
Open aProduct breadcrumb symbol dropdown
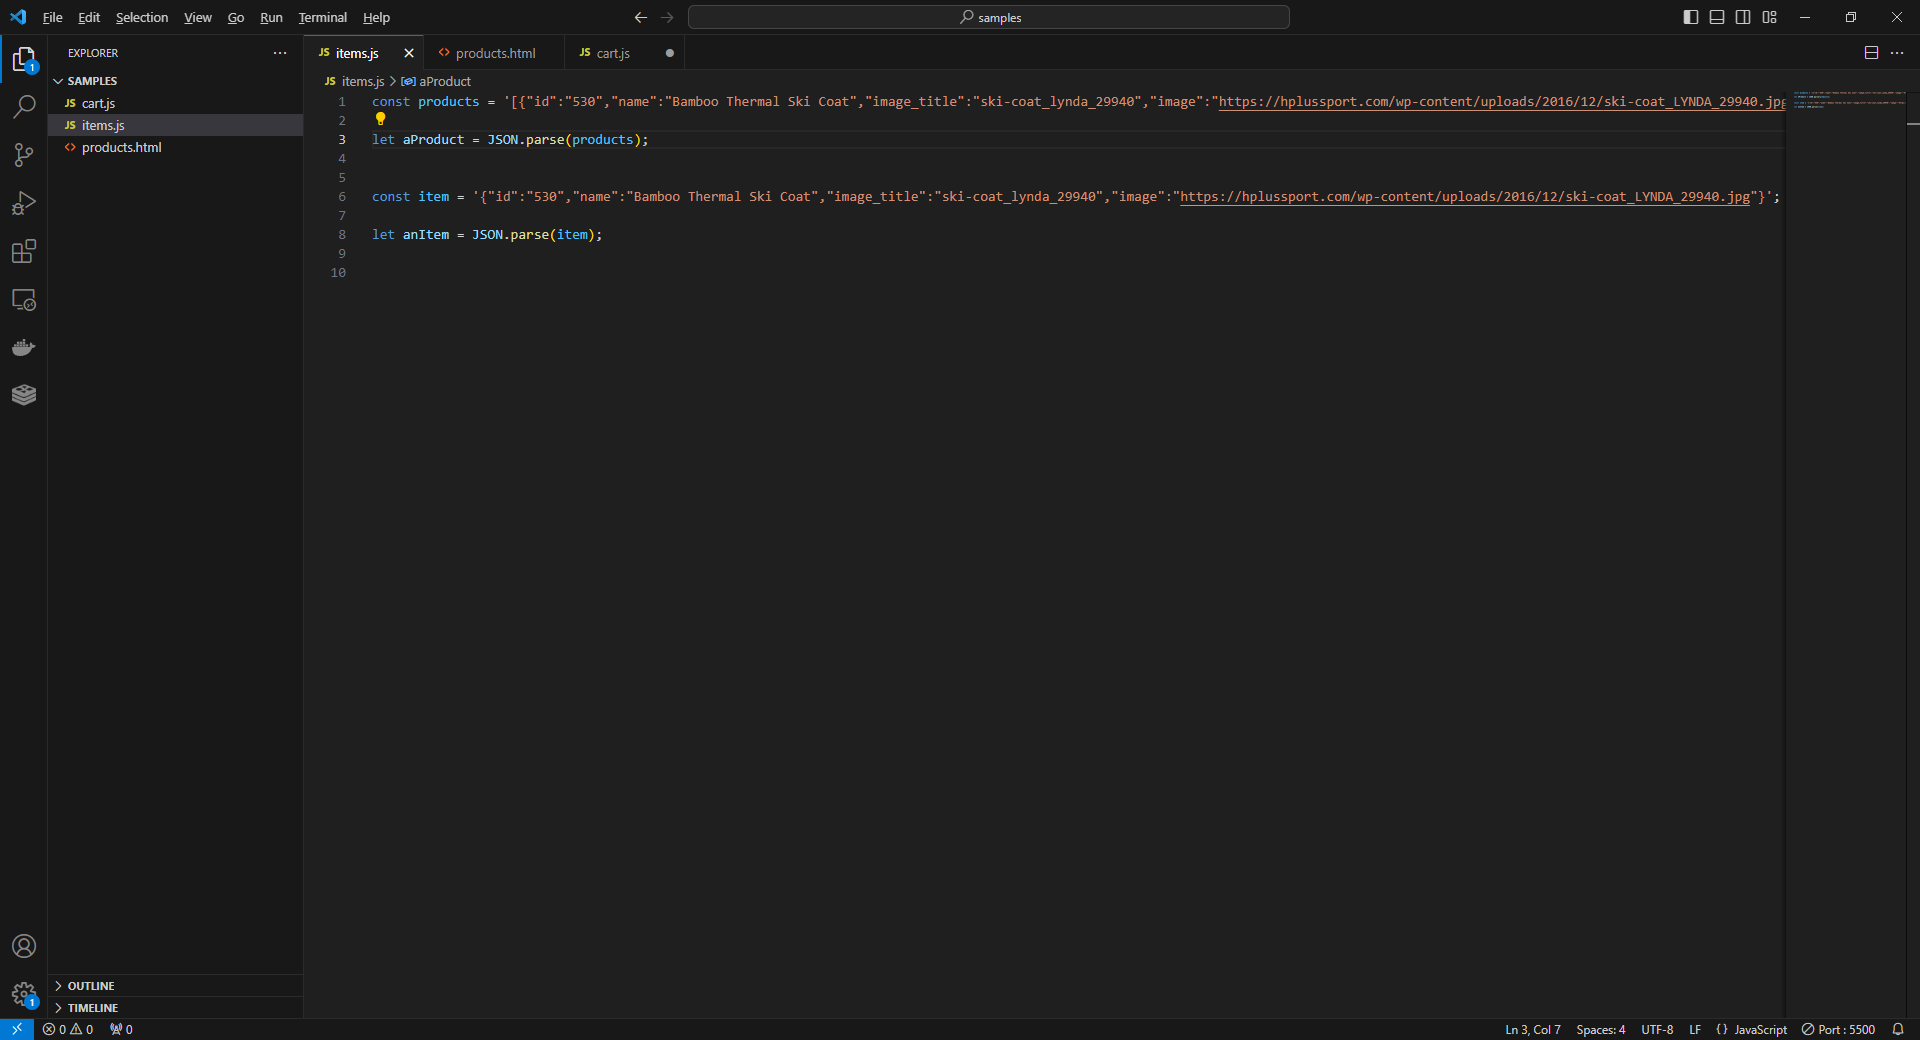pyautogui.click(x=436, y=81)
